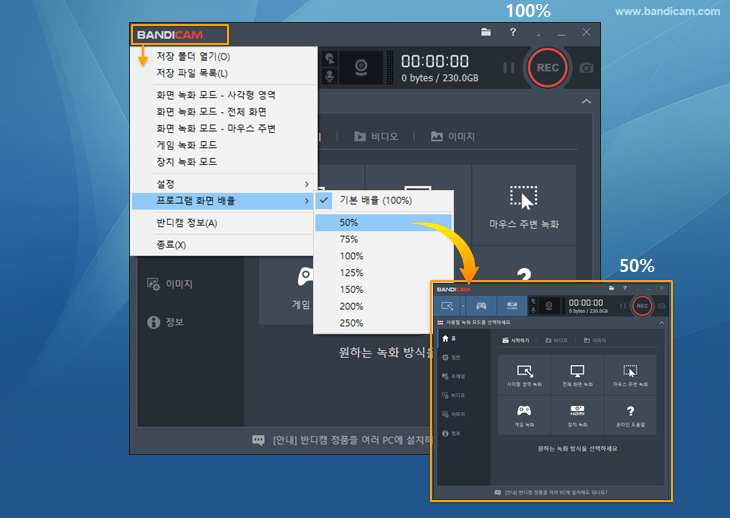Select 화면 녹화 모드 - 전체 화면

point(223,112)
